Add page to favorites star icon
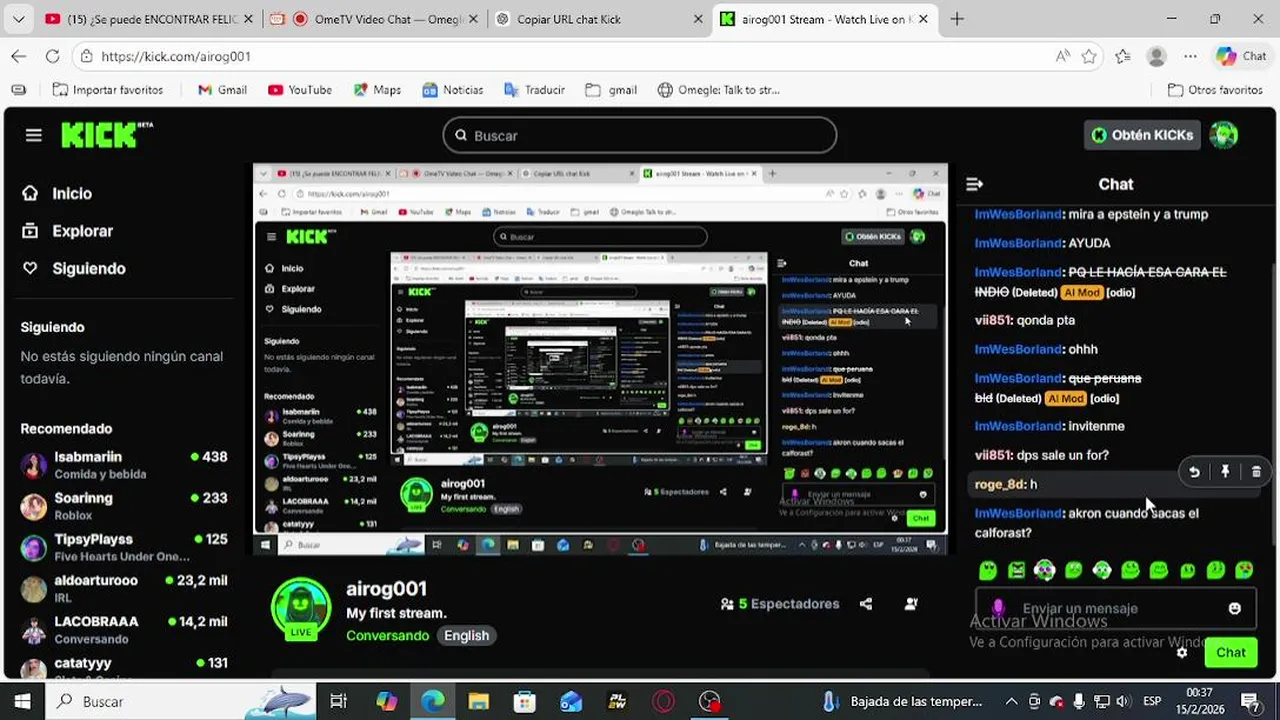Viewport: 1280px width, 720px height. click(1089, 56)
